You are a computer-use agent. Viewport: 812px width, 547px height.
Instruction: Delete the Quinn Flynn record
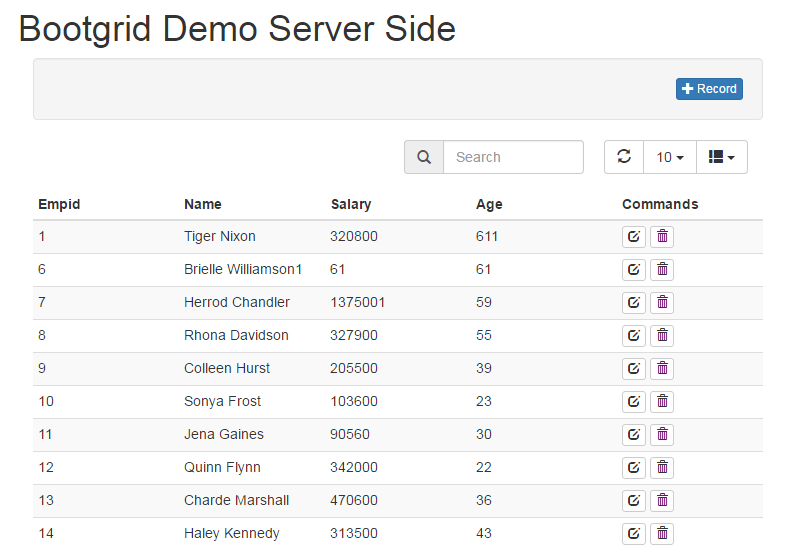click(662, 468)
